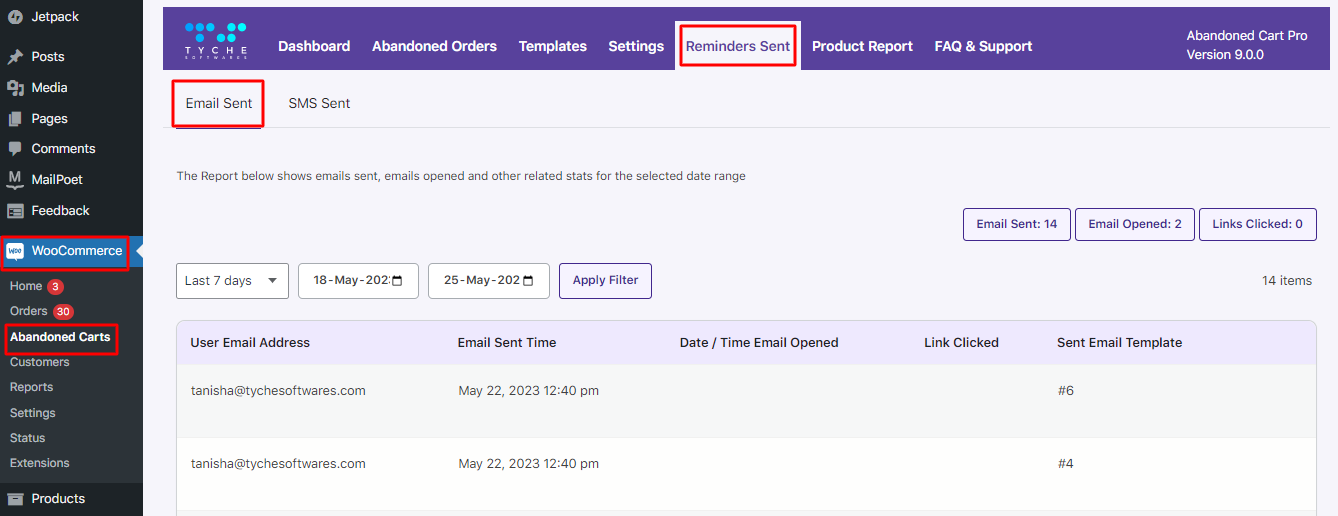The width and height of the screenshot is (1338, 516).
Task: Click the Feedback form icon
Action: tap(15, 211)
